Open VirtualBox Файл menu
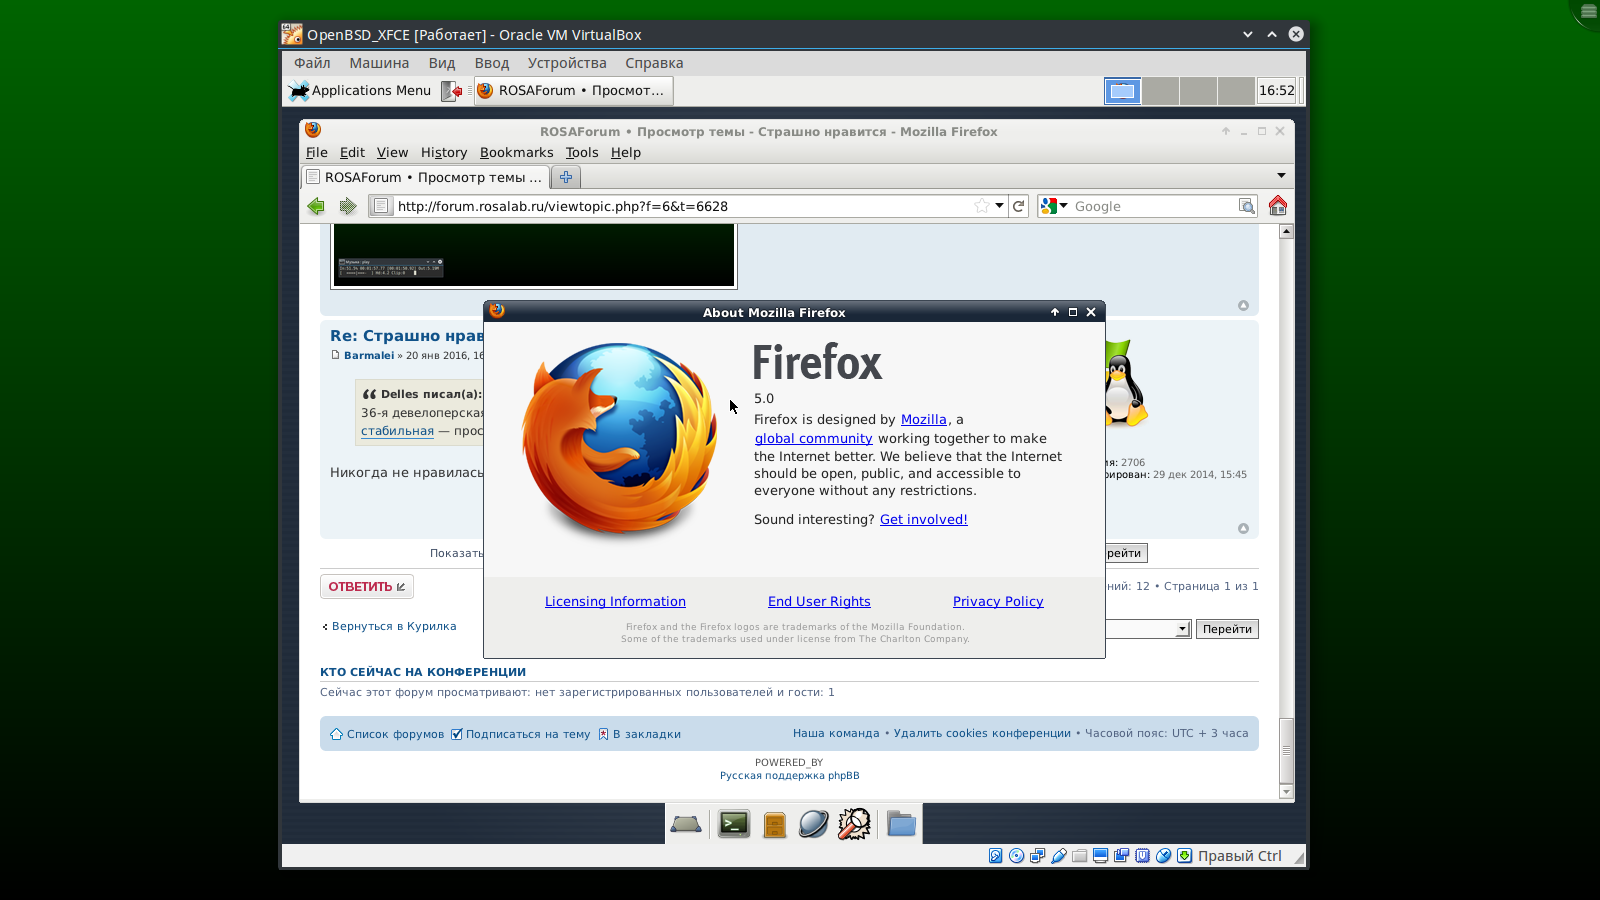1600x900 pixels. click(312, 63)
